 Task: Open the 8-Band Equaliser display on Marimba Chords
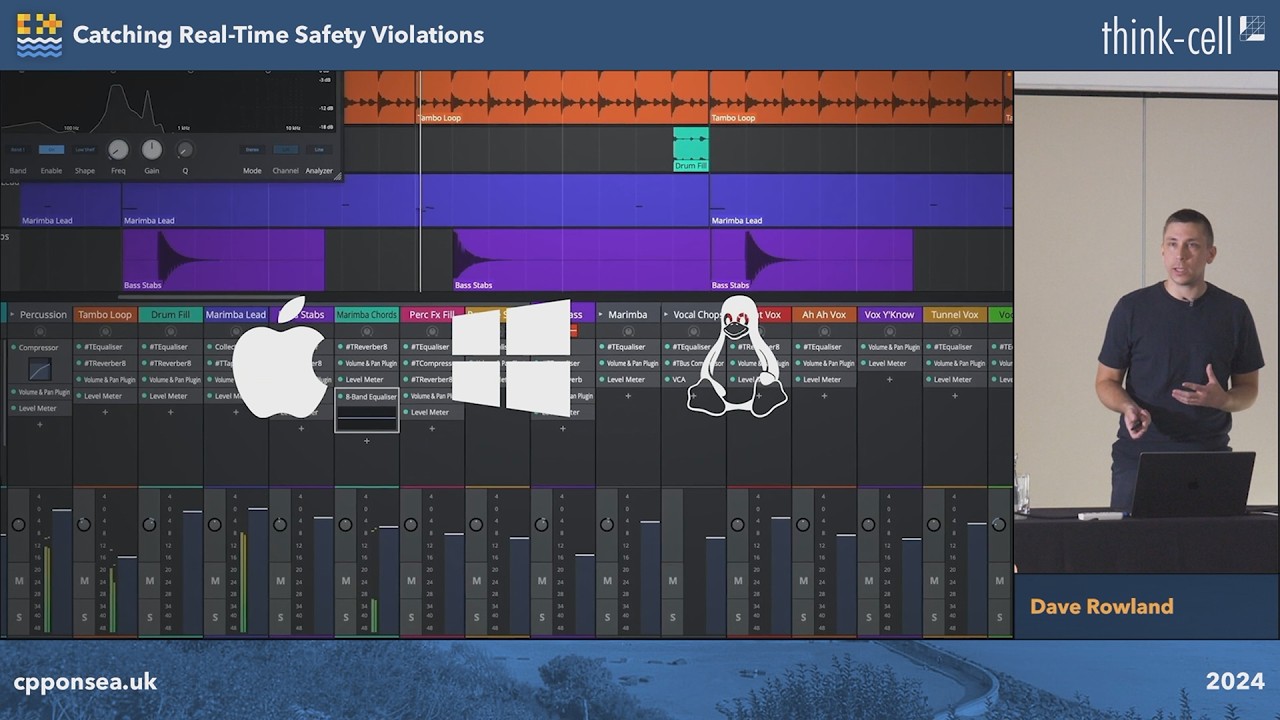pyautogui.click(x=367, y=417)
